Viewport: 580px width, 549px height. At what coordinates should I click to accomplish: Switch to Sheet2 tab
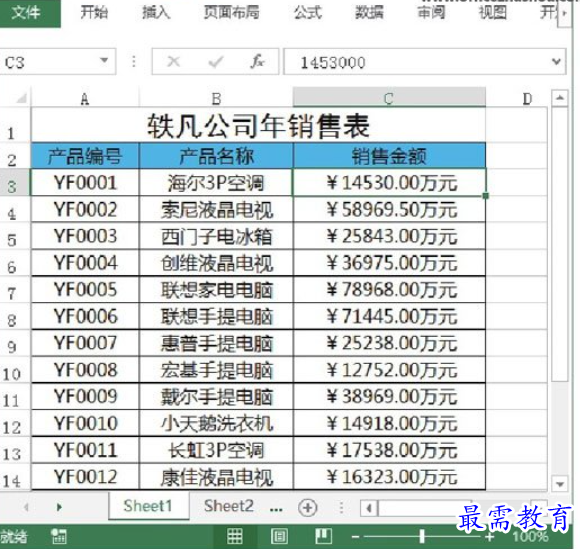point(229,506)
